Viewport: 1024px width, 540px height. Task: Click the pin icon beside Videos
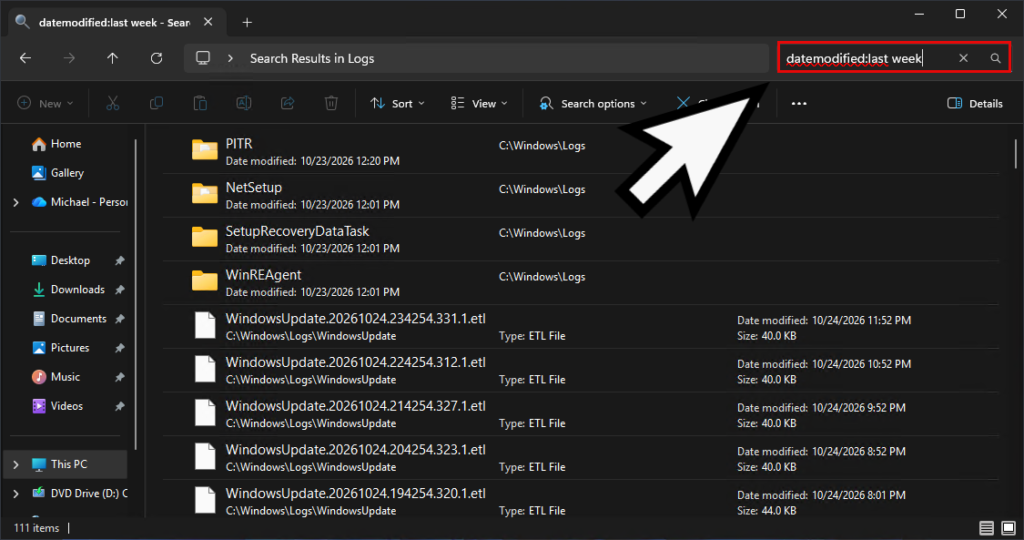coord(120,406)
